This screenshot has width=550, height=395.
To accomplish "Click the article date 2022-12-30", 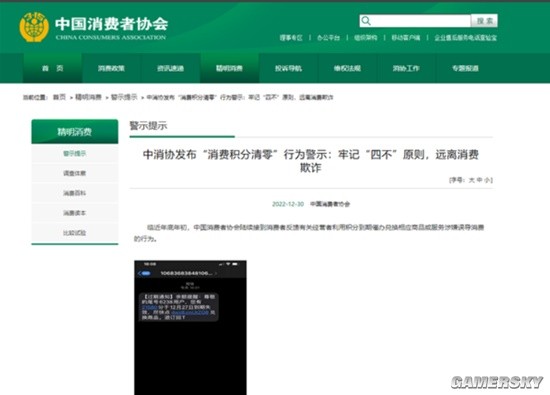I will click(x=288, y=204).
